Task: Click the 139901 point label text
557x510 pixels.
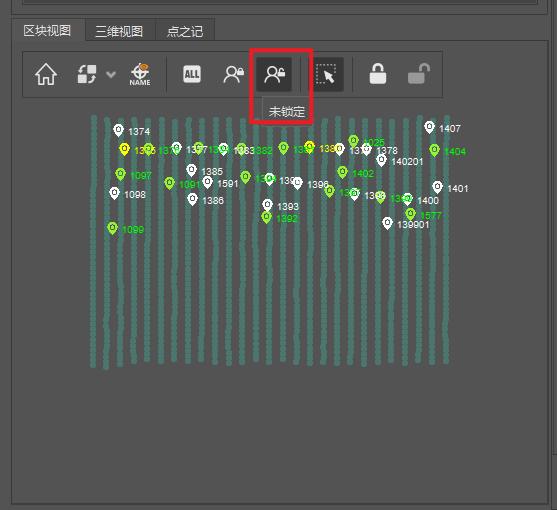Action: (x=413, y=225)
